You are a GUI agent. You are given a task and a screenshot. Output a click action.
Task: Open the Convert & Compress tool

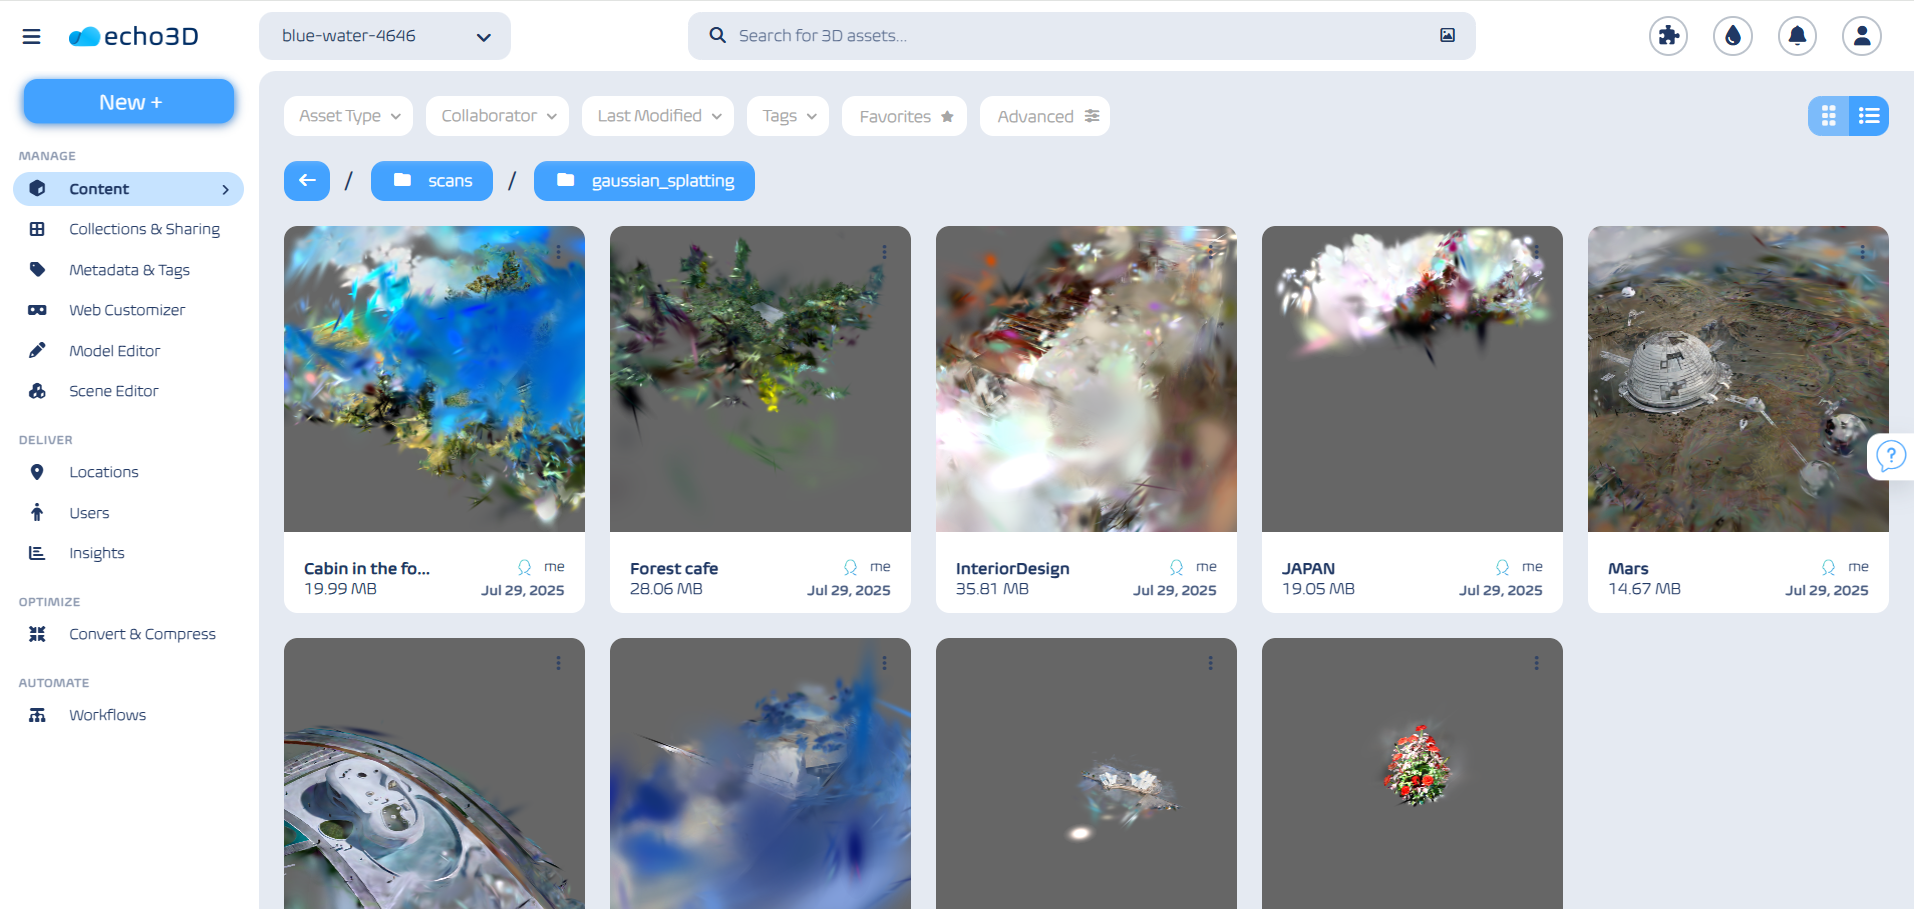141,634
